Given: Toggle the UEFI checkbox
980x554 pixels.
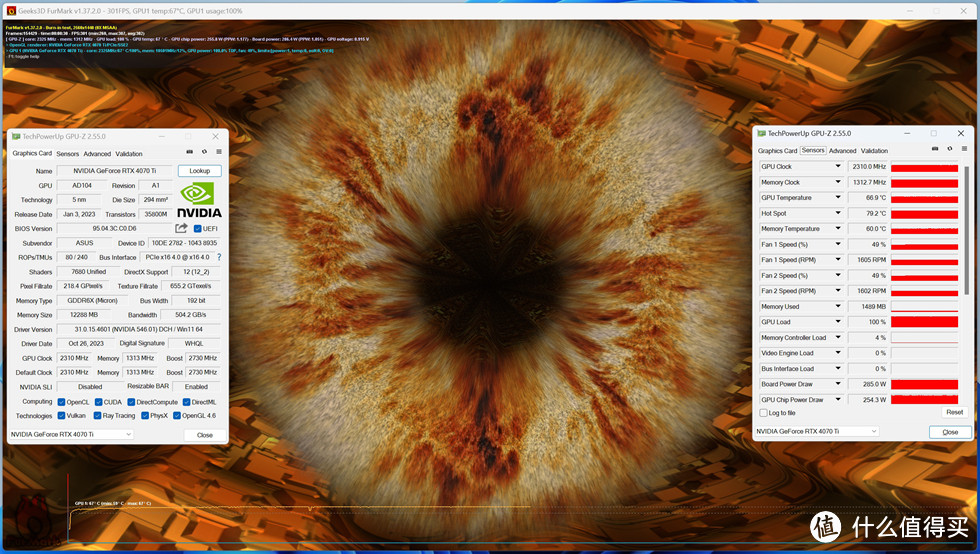Looking at the screenshot, I should 198,229.
